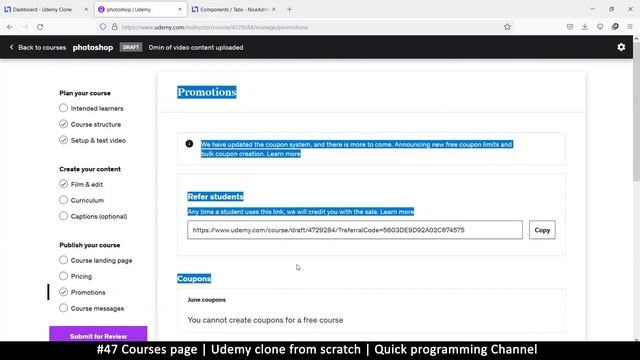Image resolution: width=640 pixels, height=360 pixels.
Task: Select Pricing step
Action: [76, 276]
